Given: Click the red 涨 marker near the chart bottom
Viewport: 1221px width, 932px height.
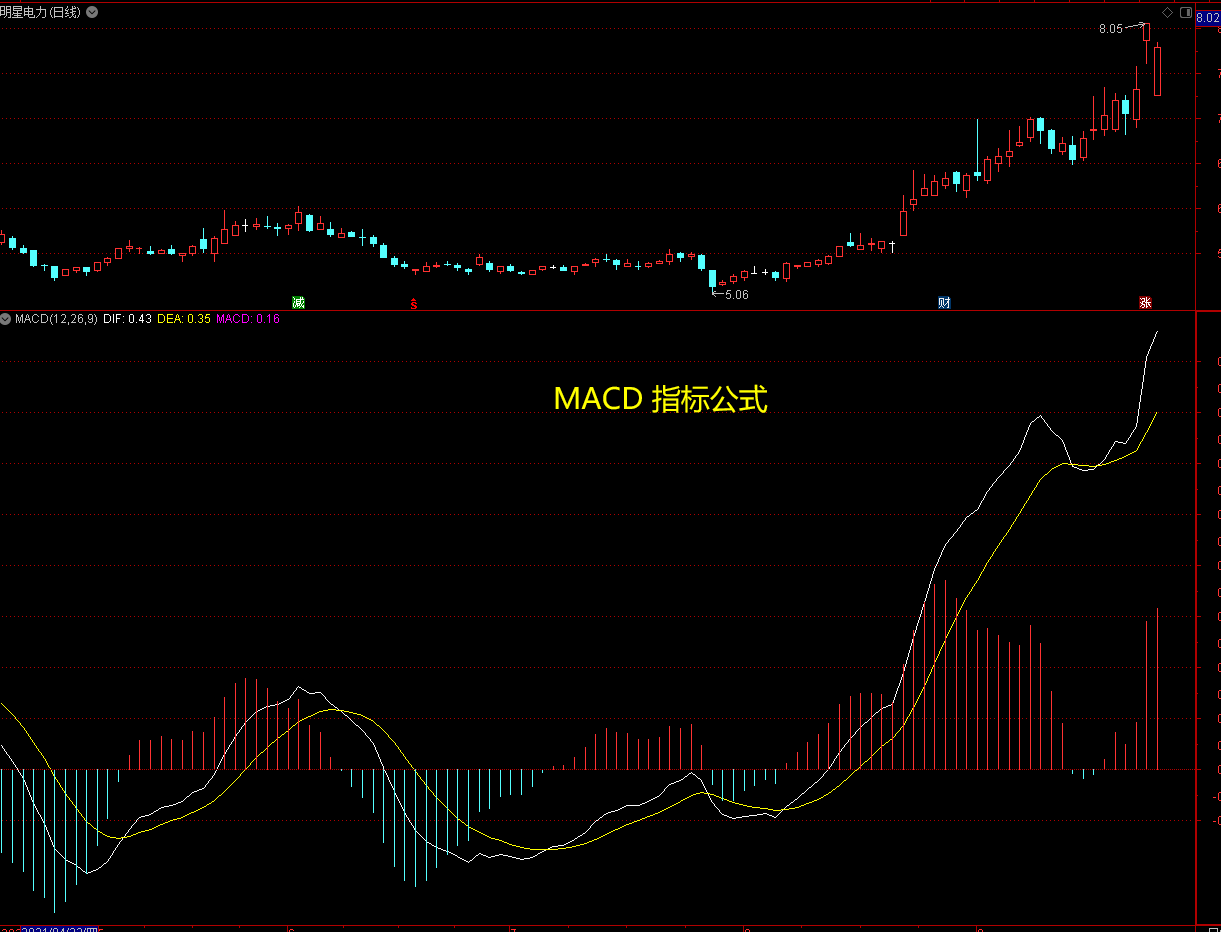Looking at the screenshot, I should point(1146,302).
